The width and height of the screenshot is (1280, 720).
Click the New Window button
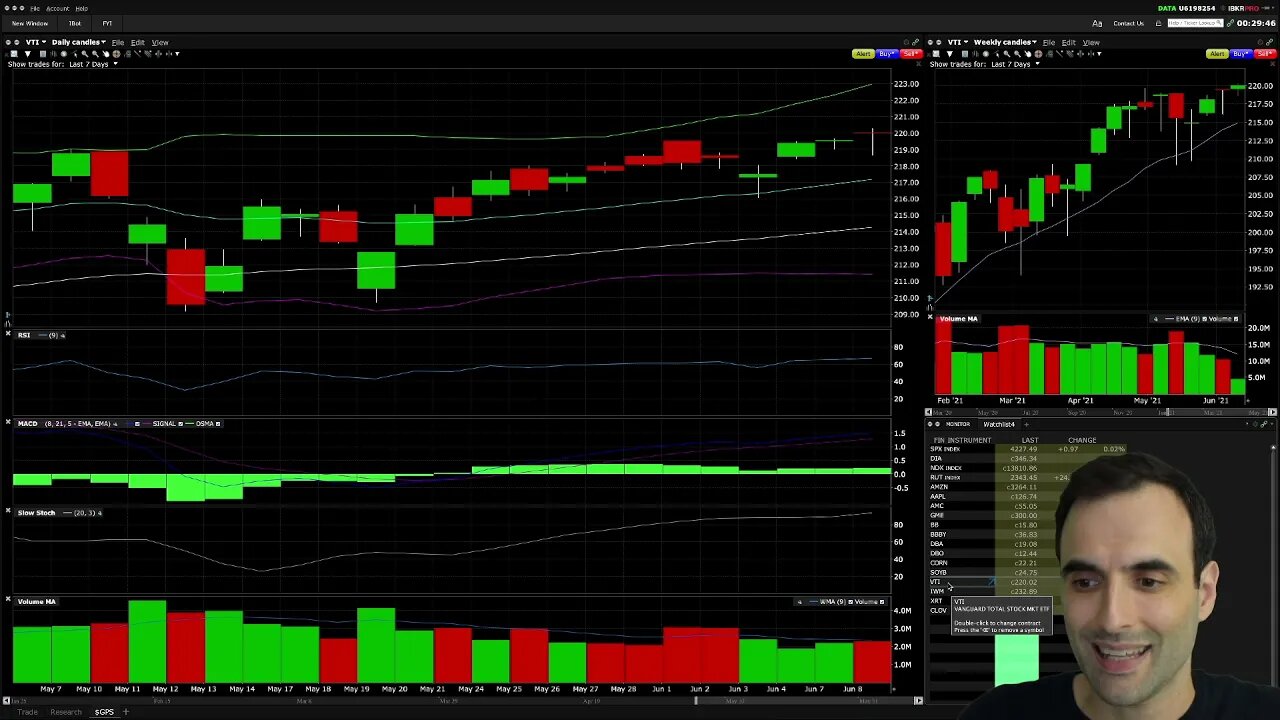click(29, 23)
